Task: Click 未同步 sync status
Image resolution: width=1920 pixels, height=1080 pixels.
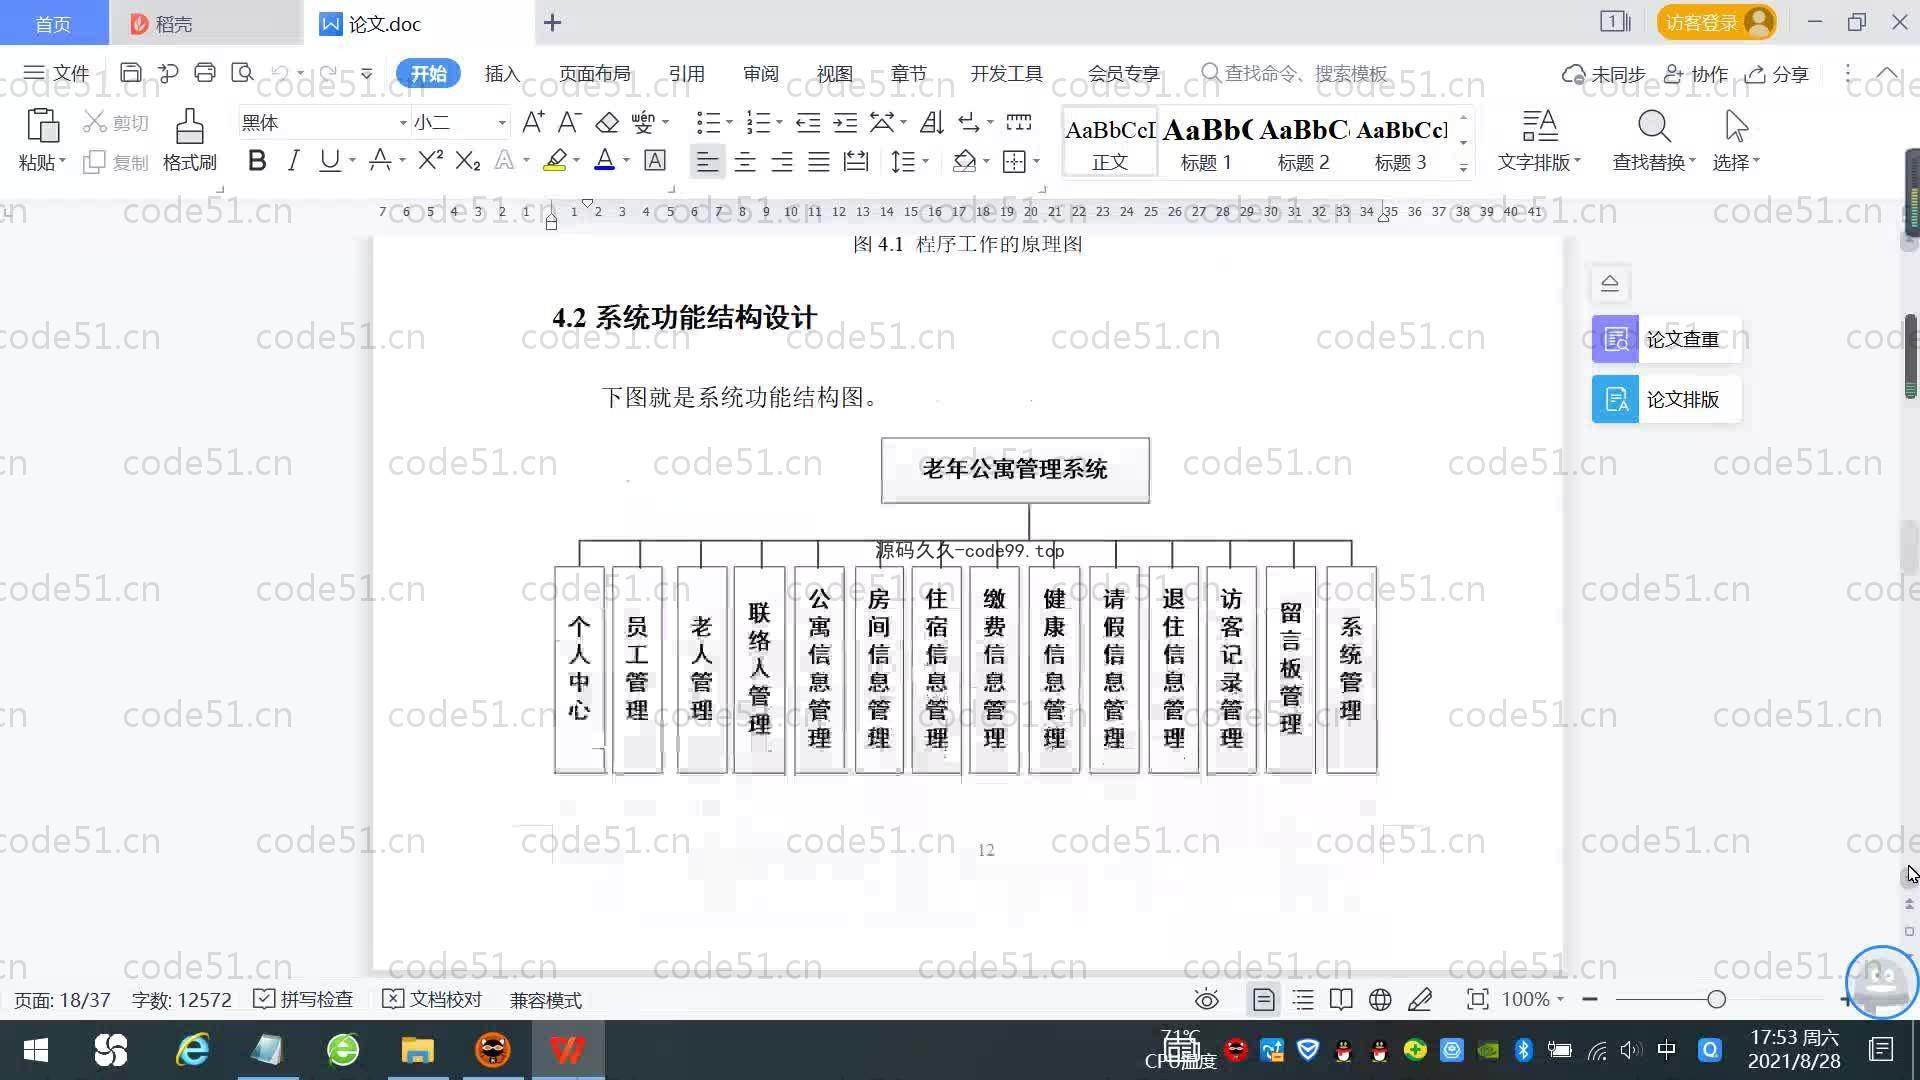Action: click(1603, 74)
